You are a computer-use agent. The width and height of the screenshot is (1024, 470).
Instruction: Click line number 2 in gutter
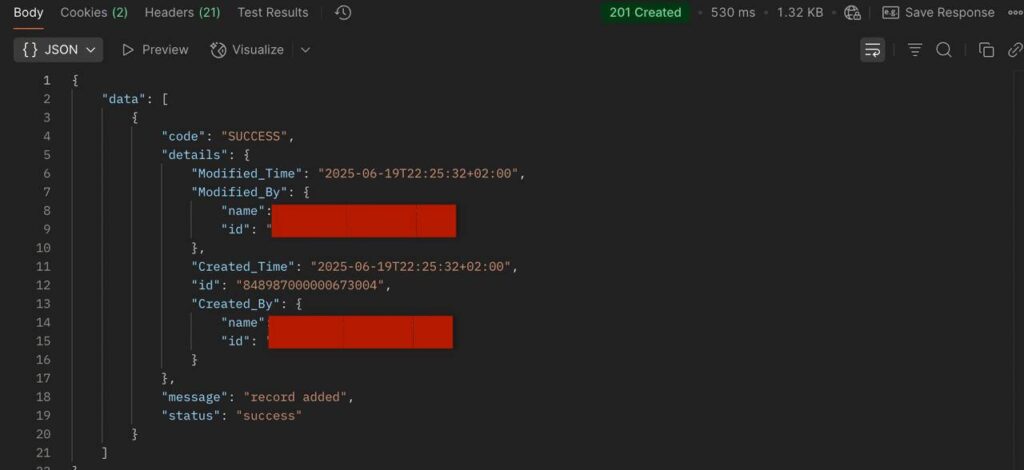click(x=46, y=99)
